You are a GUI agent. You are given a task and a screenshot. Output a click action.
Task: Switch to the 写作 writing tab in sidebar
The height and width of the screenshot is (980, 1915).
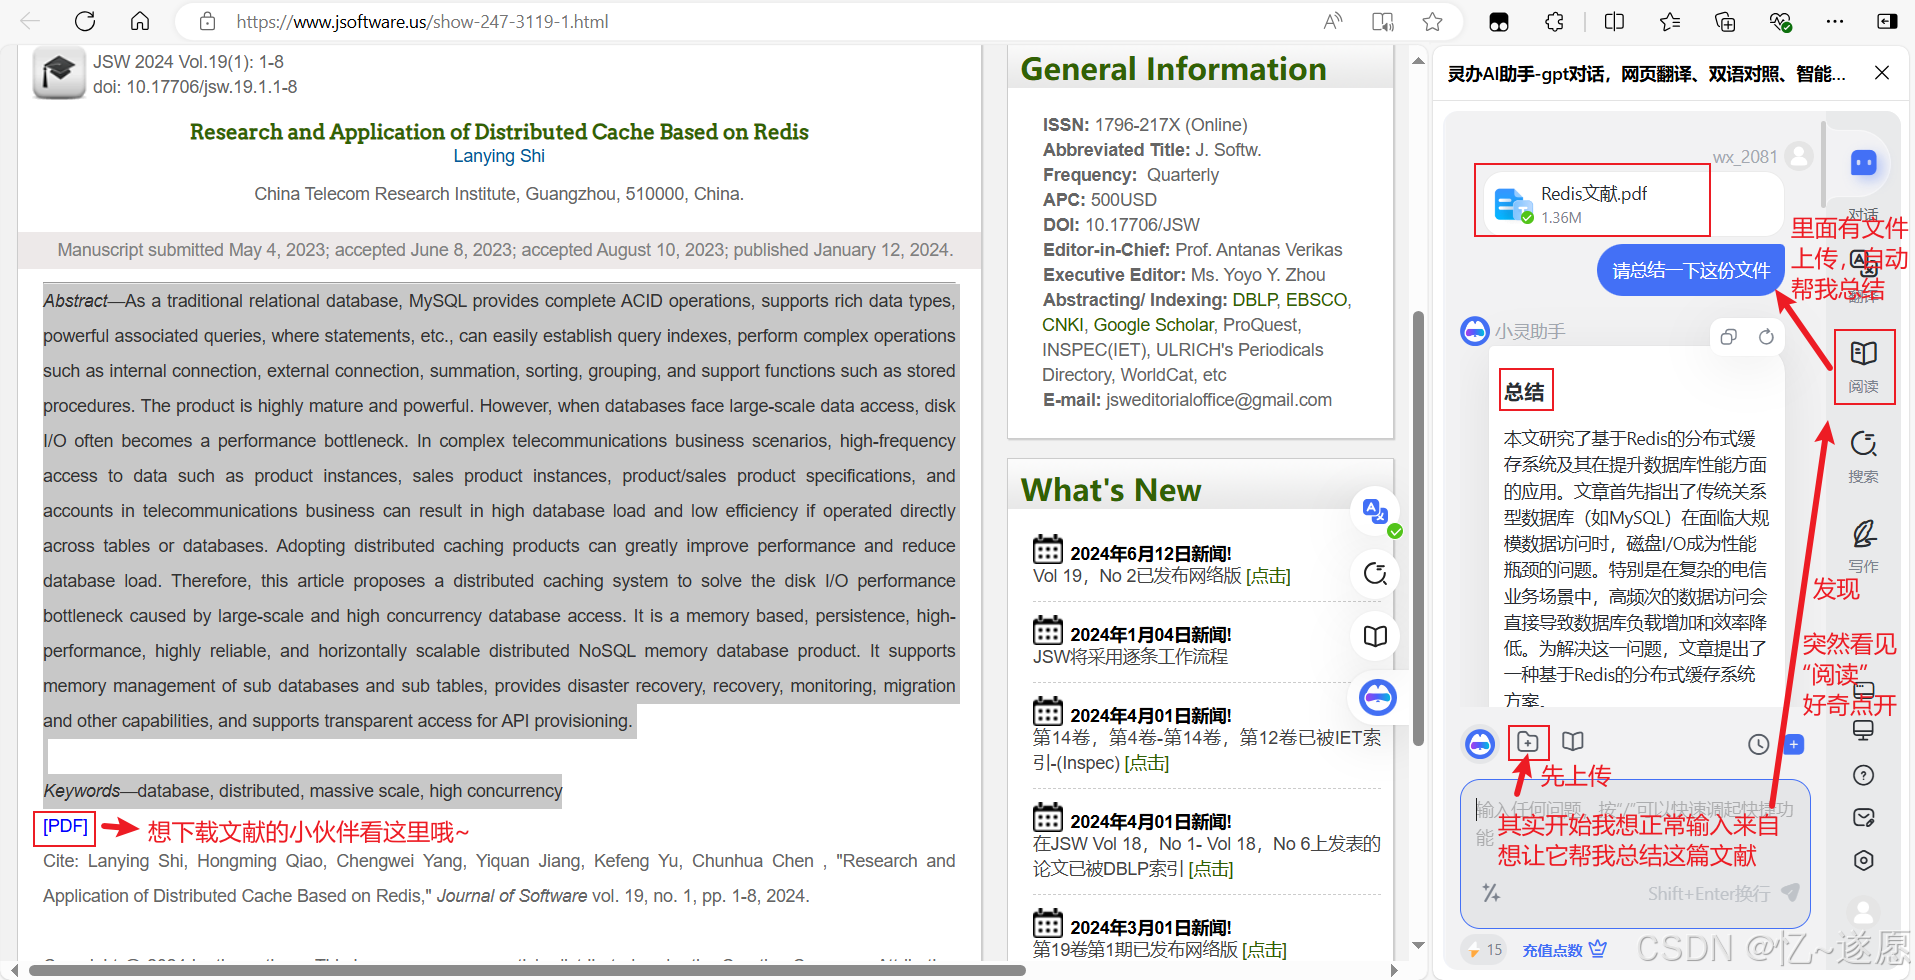click(1863, 546)
